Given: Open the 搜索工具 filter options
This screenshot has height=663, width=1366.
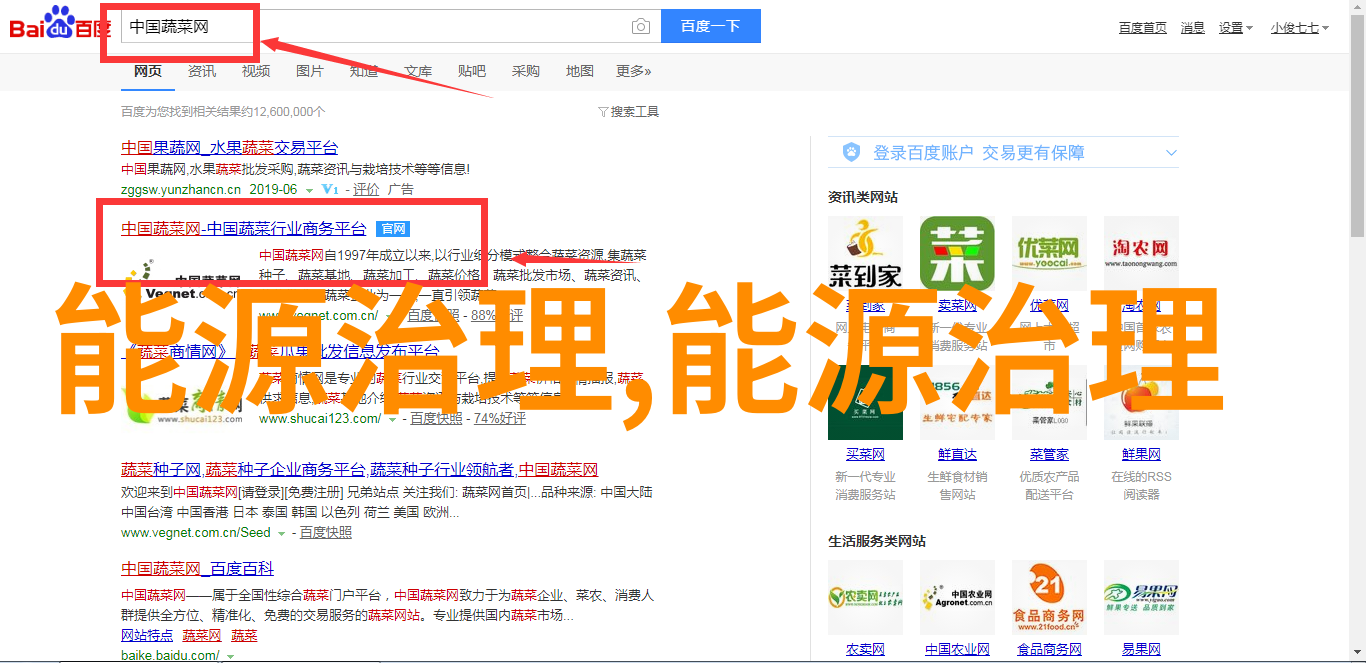Looking at the screenshot, I should point(628,112).
